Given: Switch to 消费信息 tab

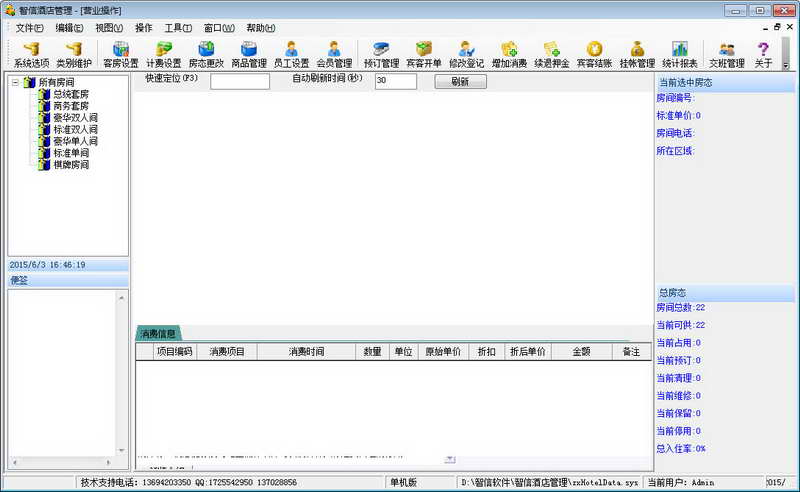Looking at the screenshot, I should point(158,333).
